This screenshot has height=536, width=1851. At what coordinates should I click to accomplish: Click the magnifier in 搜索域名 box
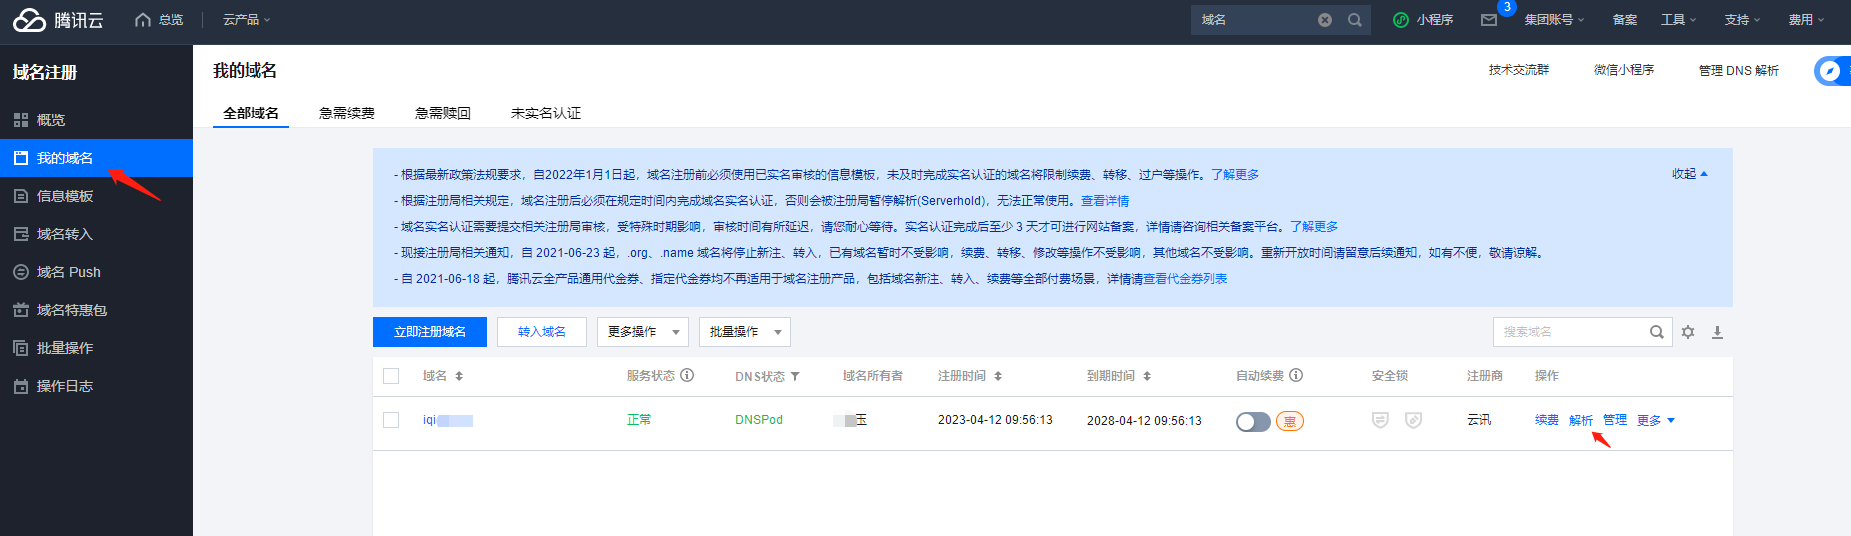click(x=1656, y=332)
